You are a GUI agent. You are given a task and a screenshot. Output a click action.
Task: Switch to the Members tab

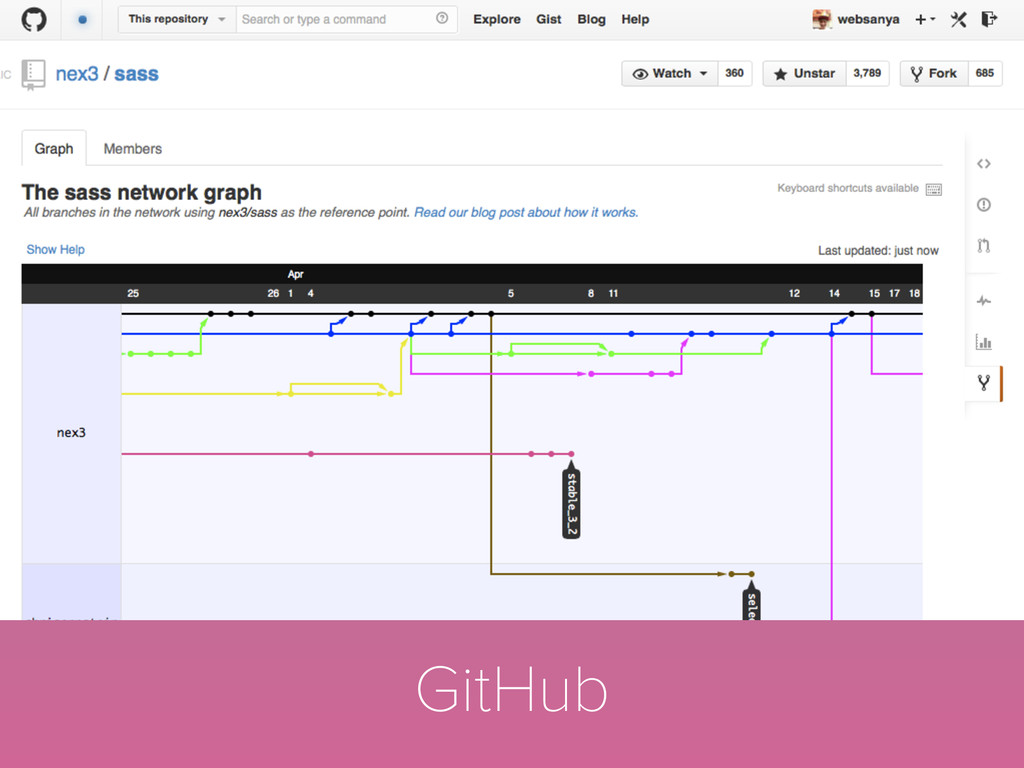133,149
